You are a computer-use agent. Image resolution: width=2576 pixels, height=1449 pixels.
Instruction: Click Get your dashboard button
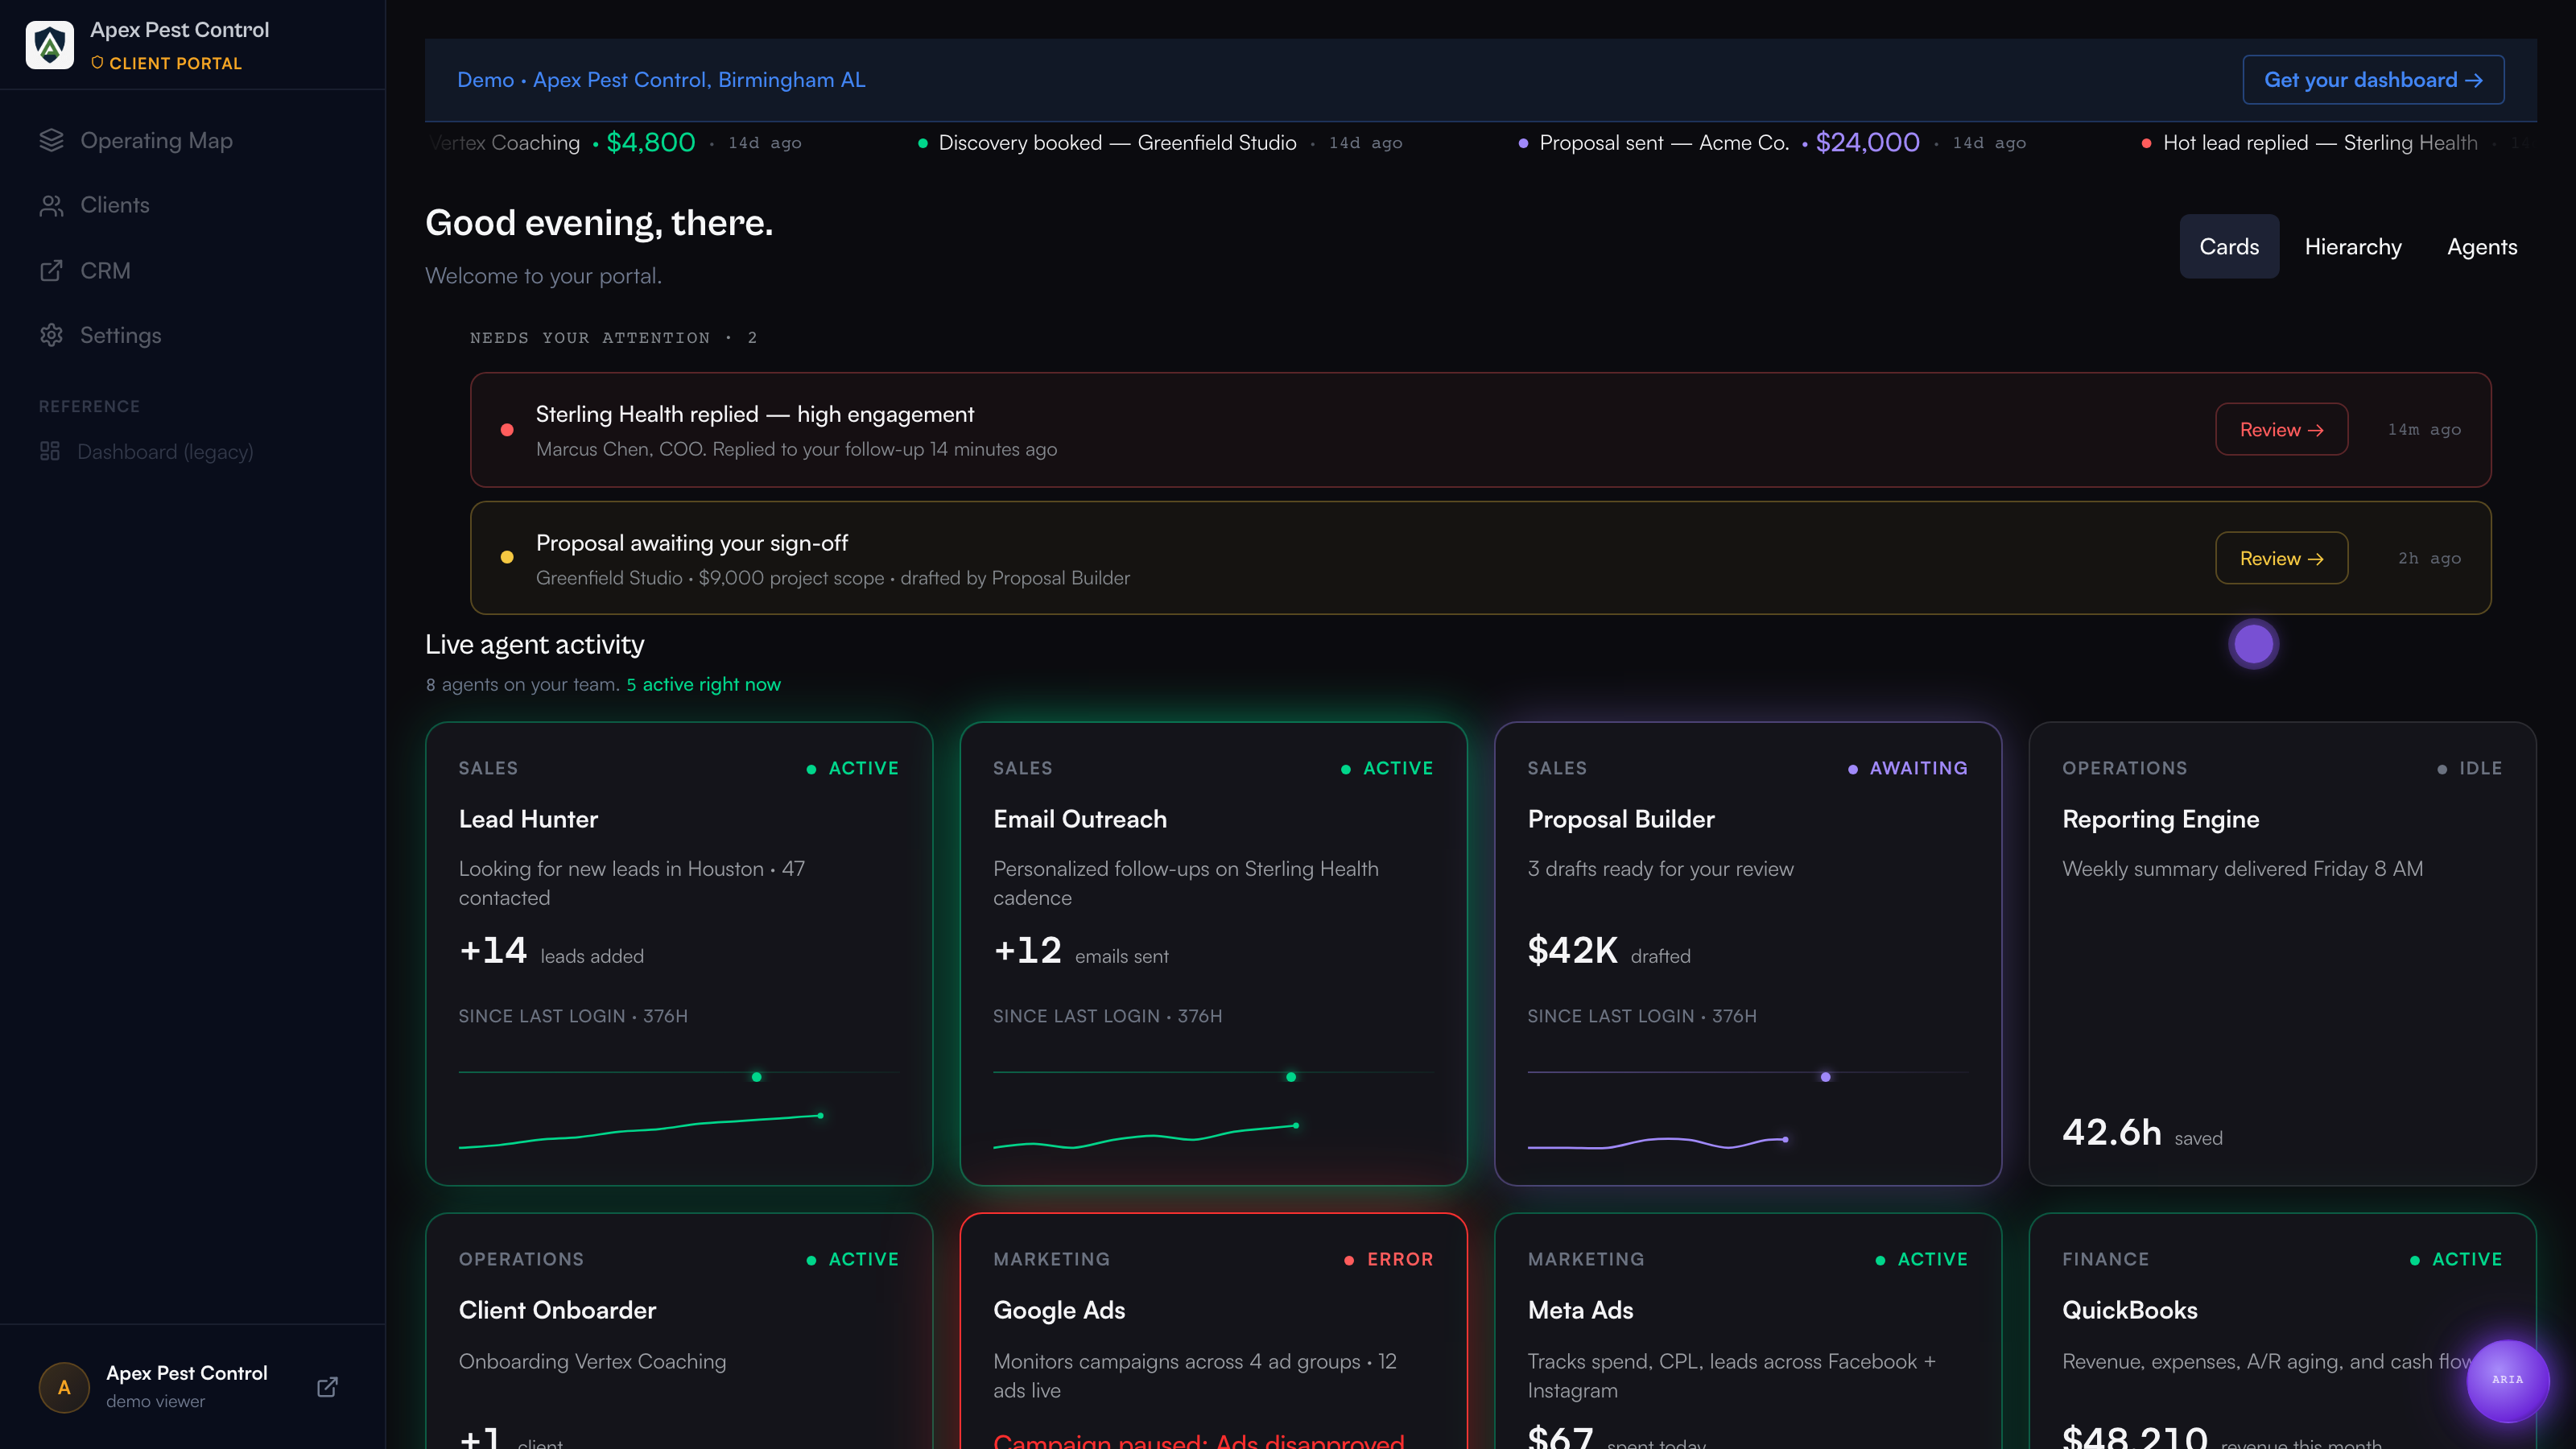[2373, 80]
